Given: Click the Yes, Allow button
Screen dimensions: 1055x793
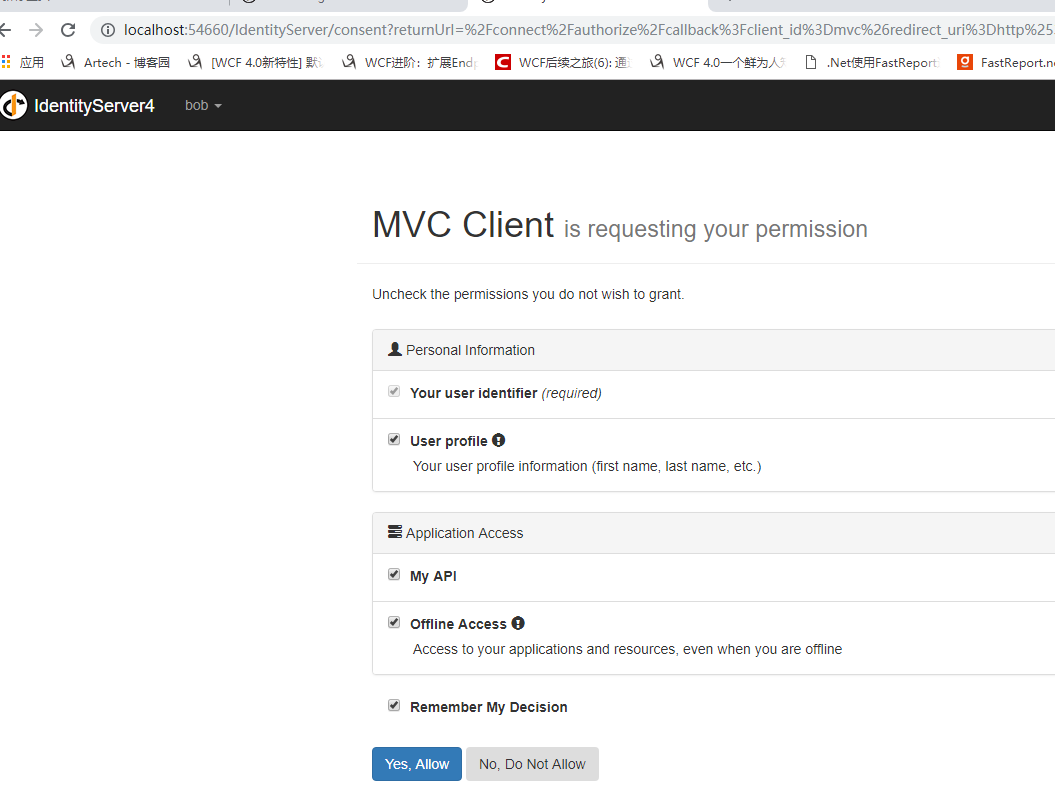Looking at the screenshot, I should 417,764.
